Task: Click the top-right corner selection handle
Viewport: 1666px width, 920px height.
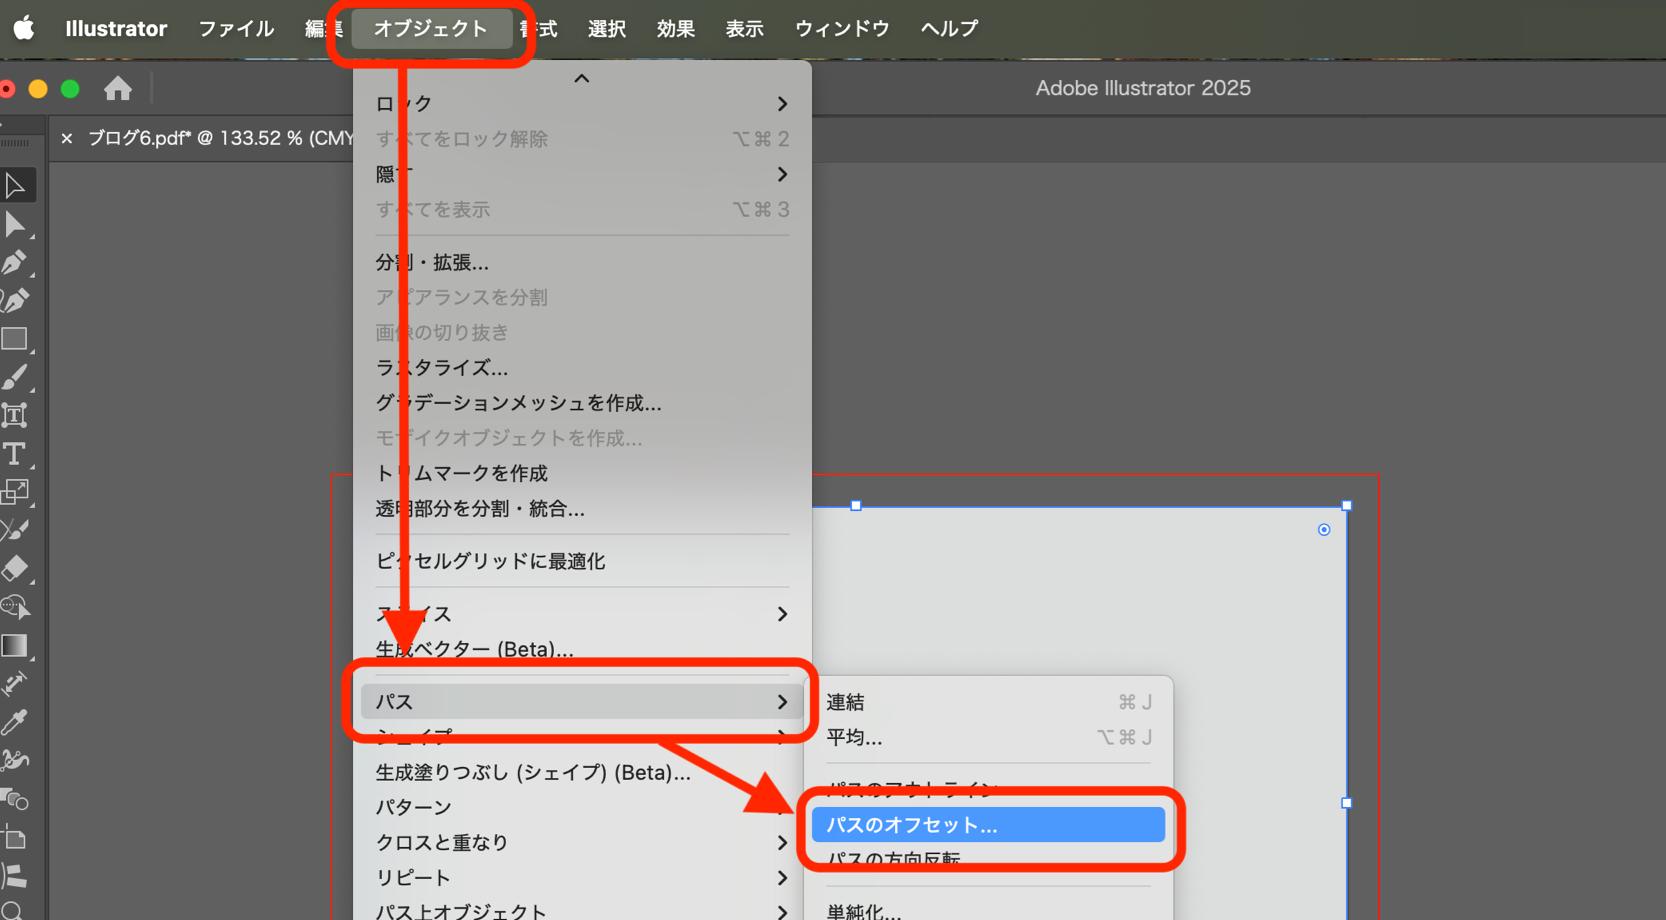Action: (x=1346, y=506)
